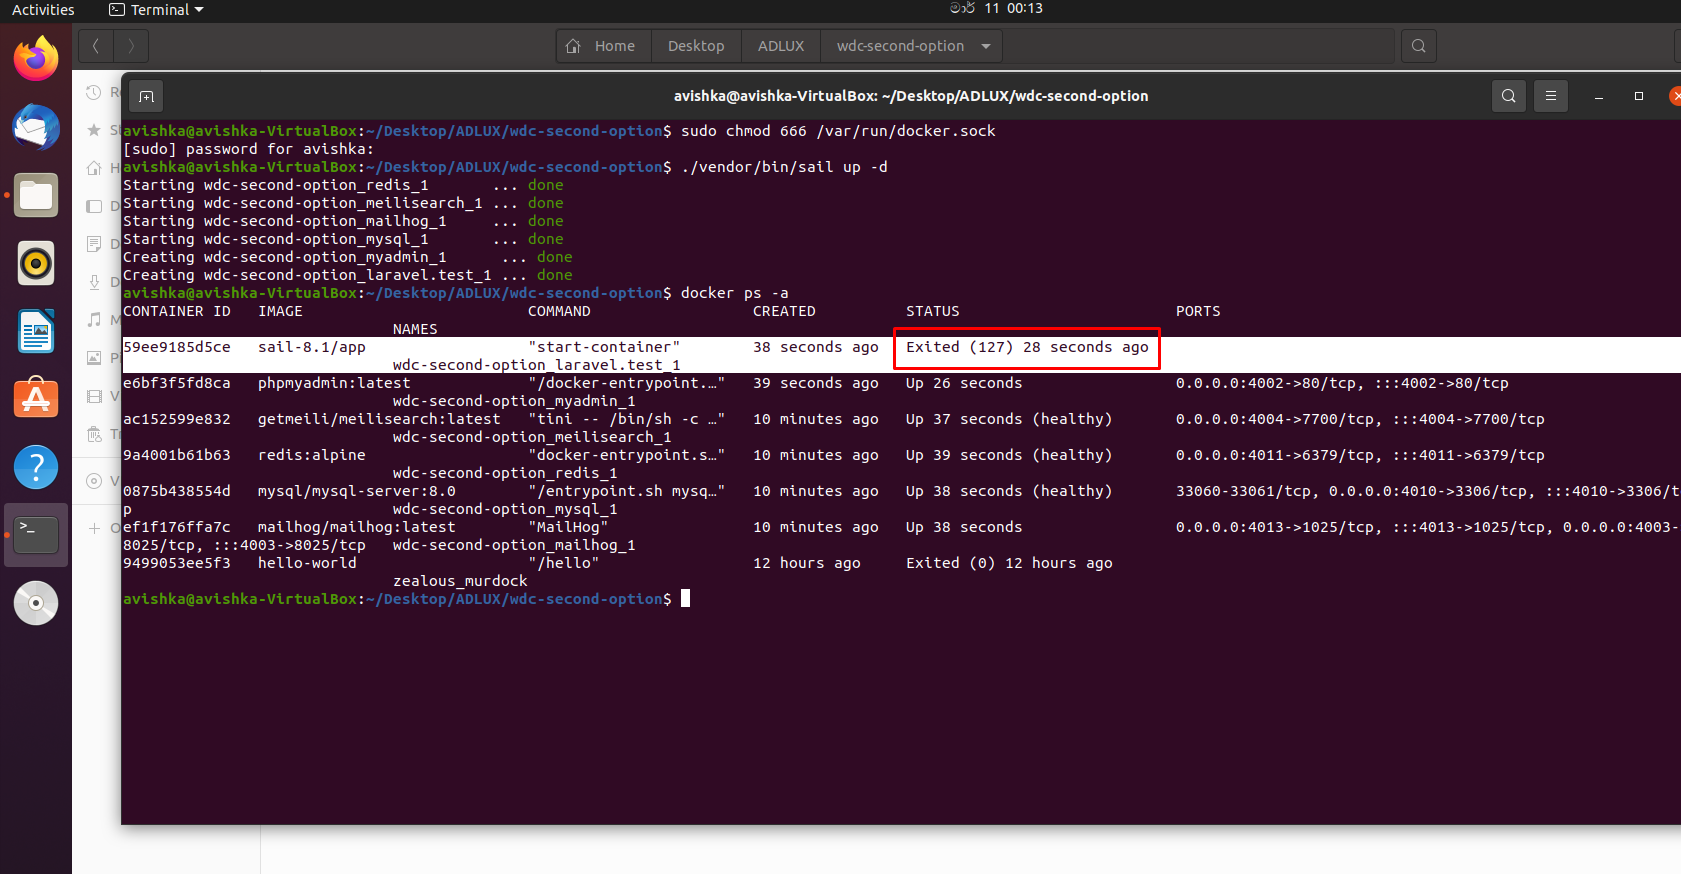Click the hello-world image text
The height and width of the screenshot is (874, 1681).
coord(307,563)
